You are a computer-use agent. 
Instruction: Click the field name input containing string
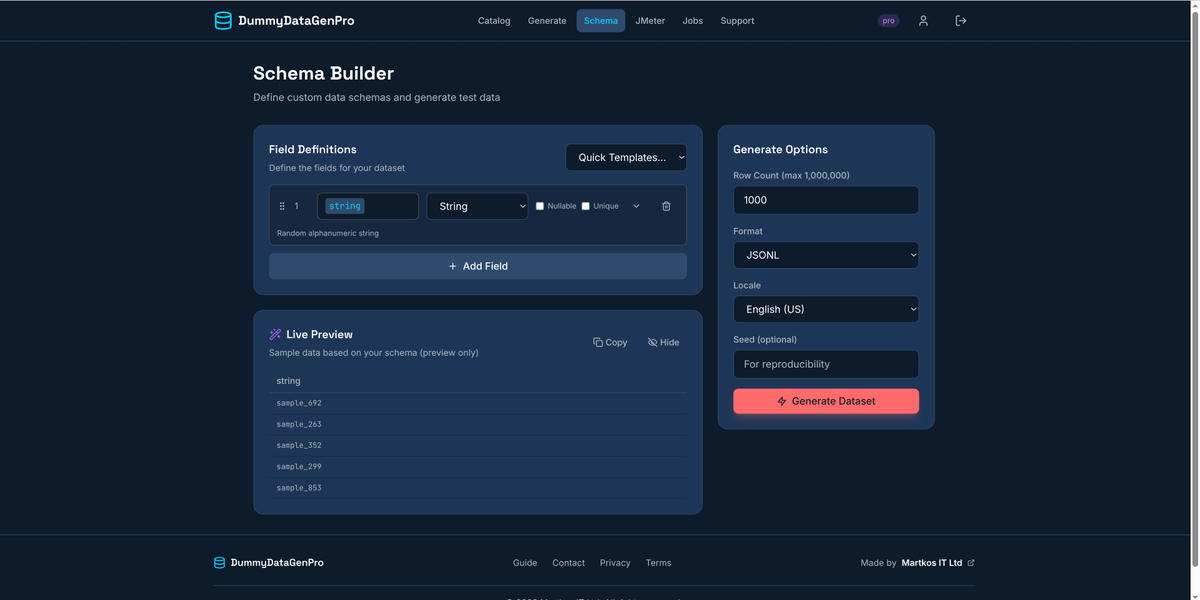pos(368,206)
